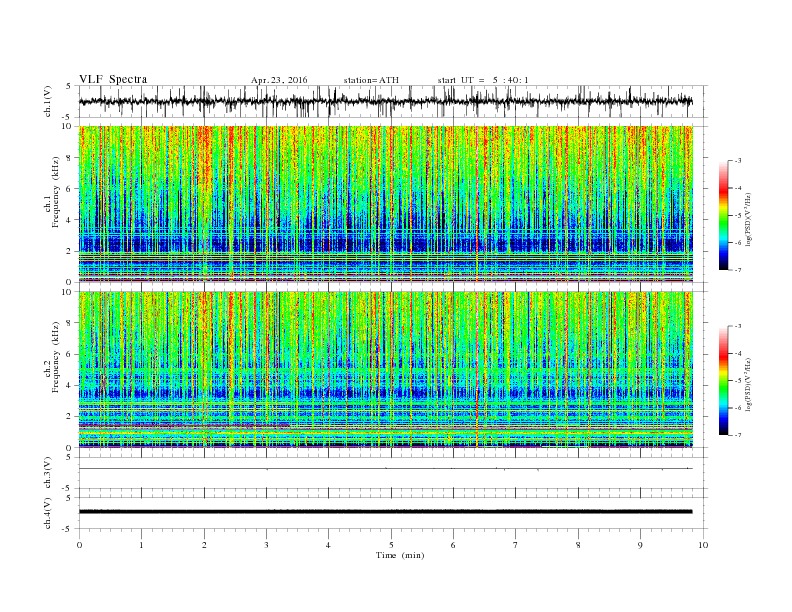This screenshot has height=612, width=792.
Task: Click the "ch.1(V)" waveform axis label
Action: click(48, 101)
